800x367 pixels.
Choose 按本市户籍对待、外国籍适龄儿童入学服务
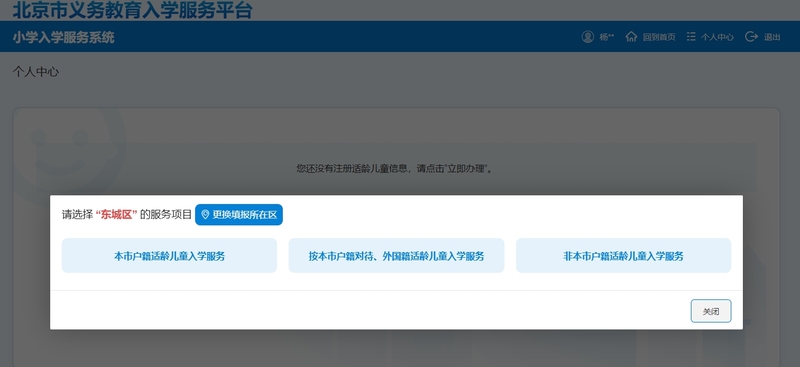pos(396,256)
